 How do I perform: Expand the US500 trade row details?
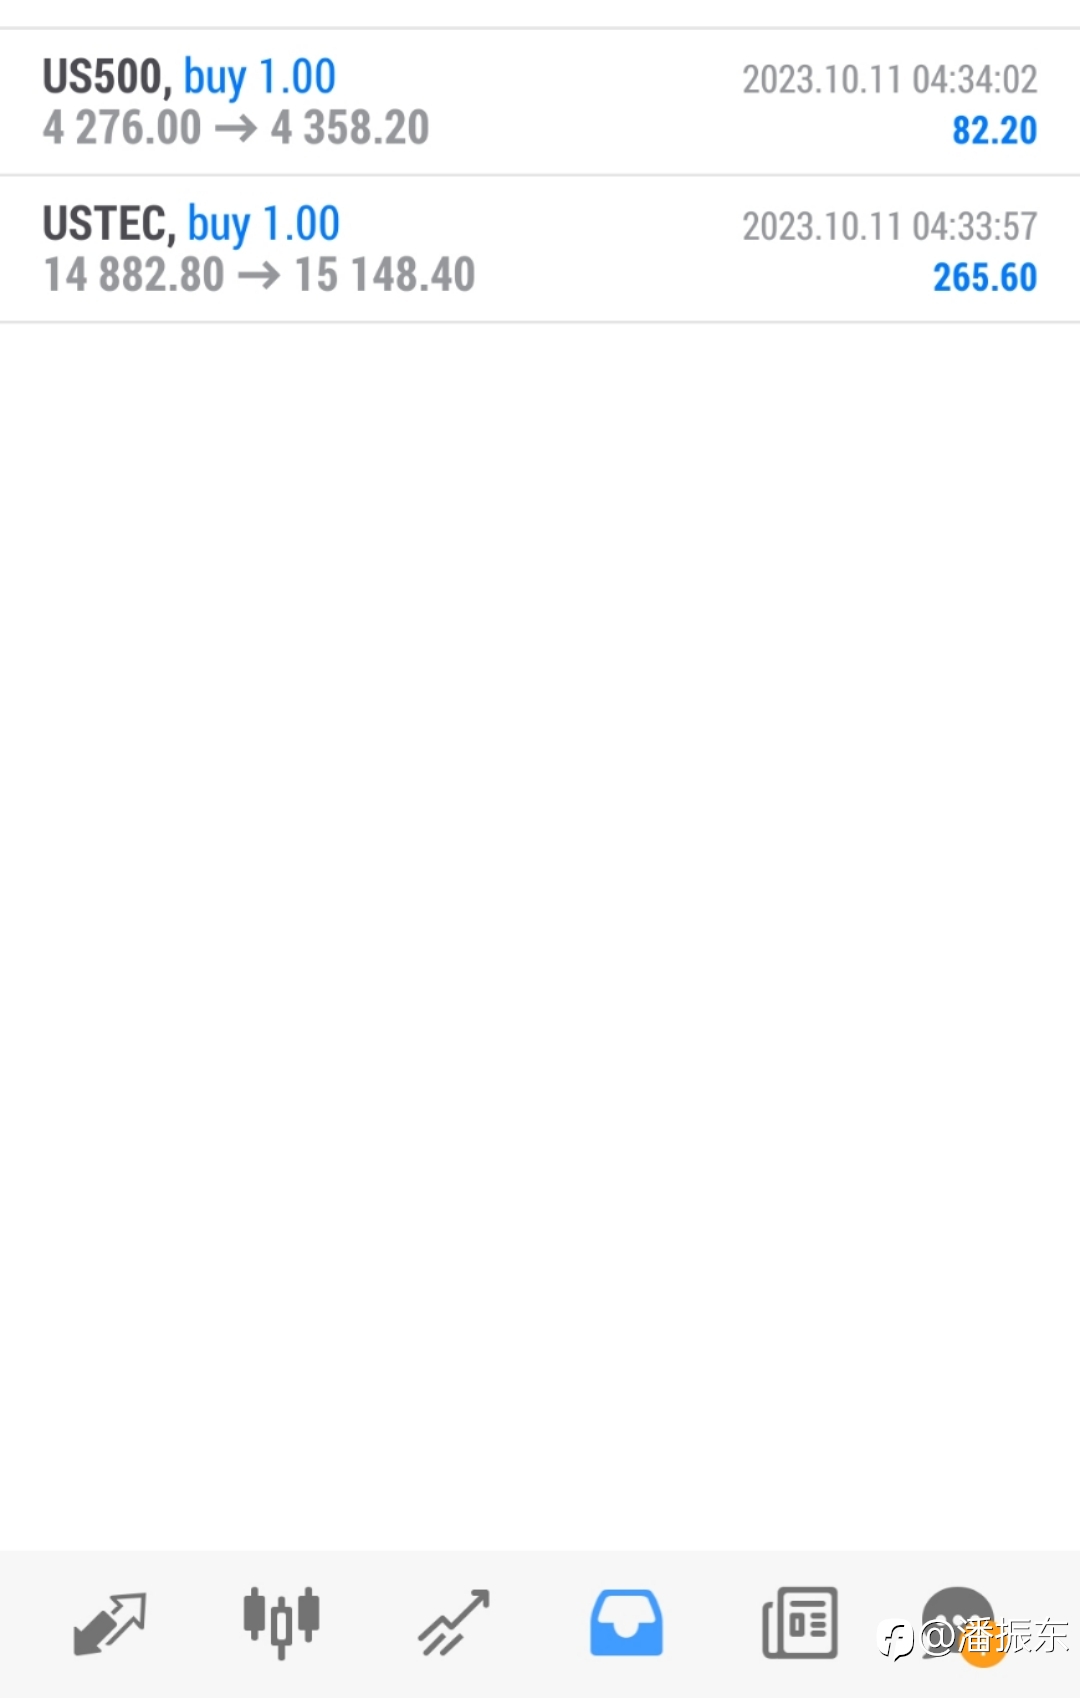pyautogui.click(x=540, y=102)
